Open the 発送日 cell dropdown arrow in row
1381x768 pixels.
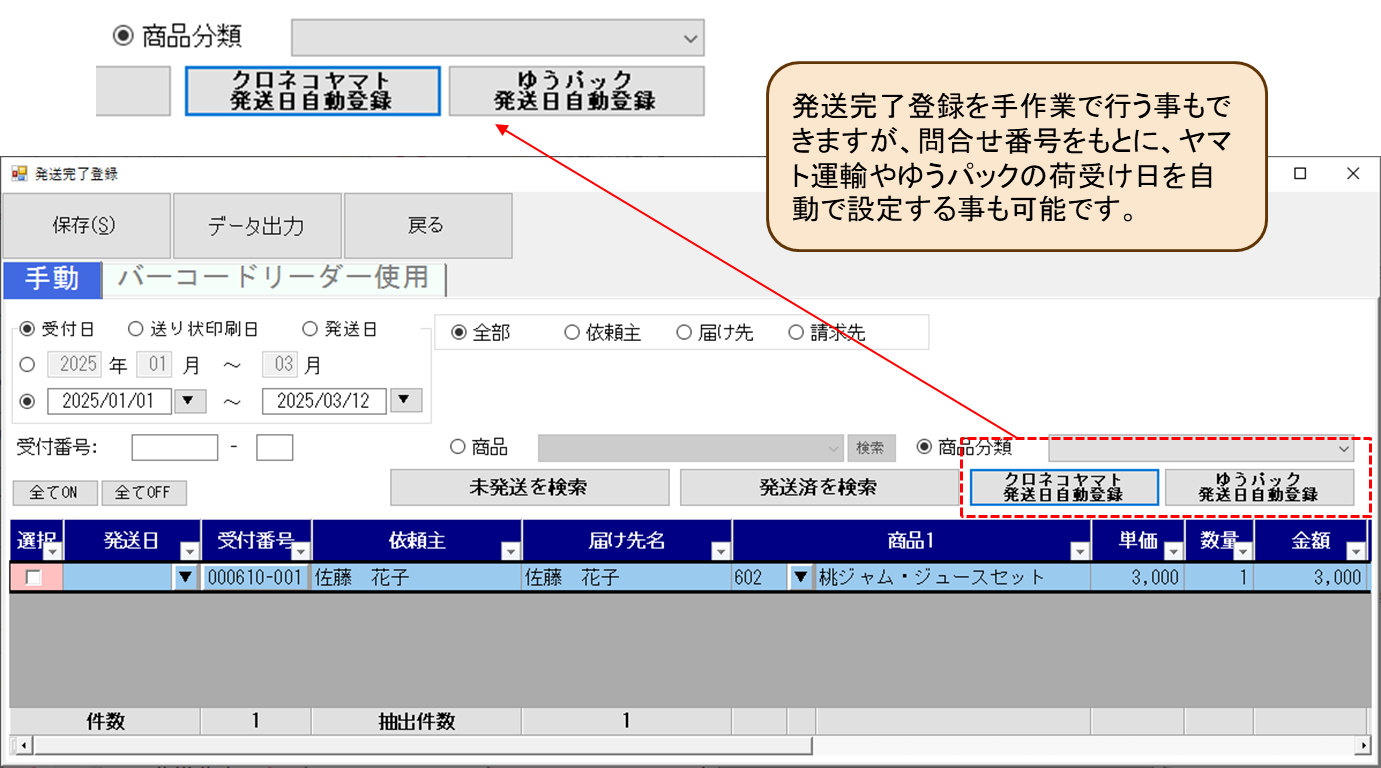185,577
